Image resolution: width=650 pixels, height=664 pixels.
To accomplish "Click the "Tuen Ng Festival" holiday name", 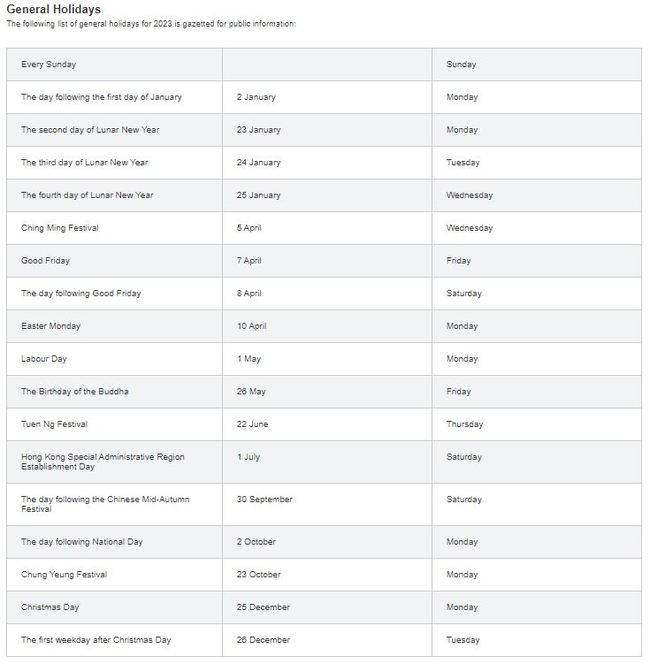I will 54,424.
